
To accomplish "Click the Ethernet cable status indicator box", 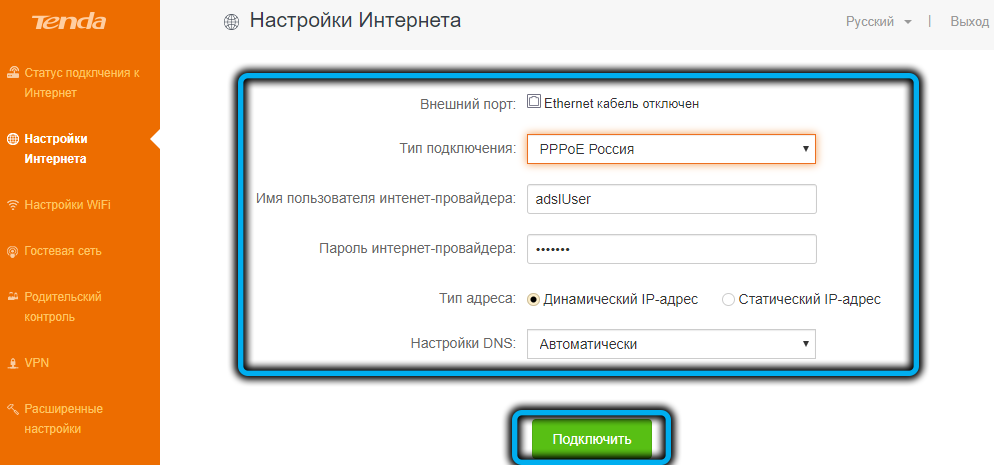I will click(534, 102).
